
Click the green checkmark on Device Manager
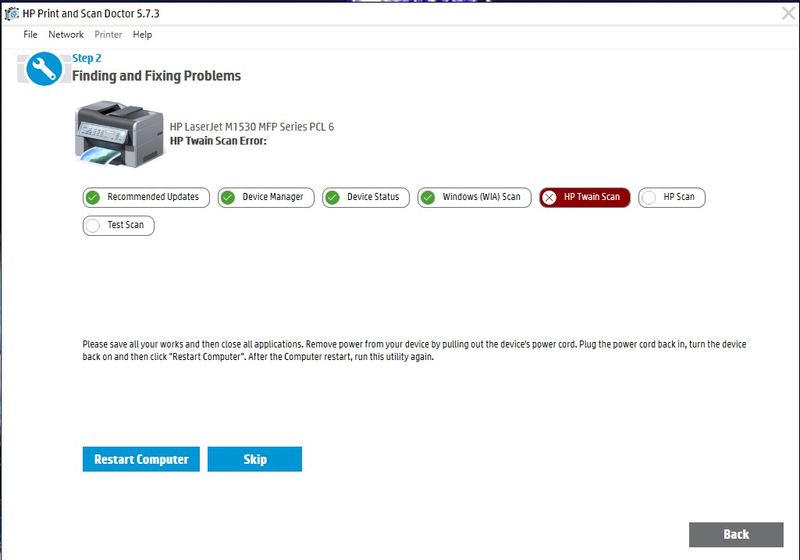[228, 197]
